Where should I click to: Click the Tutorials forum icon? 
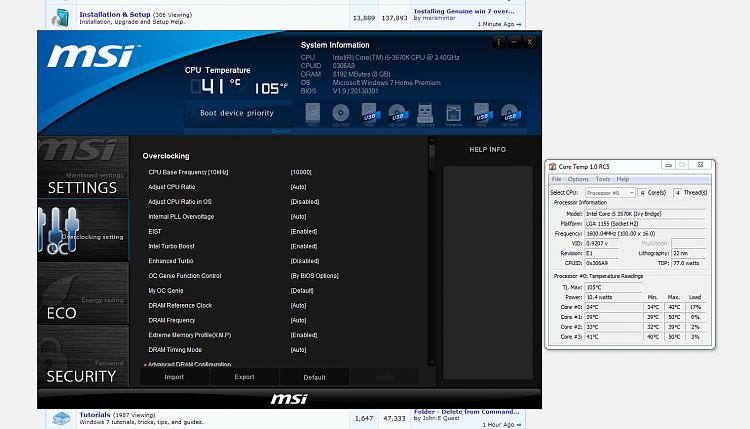tap(61, 419)
